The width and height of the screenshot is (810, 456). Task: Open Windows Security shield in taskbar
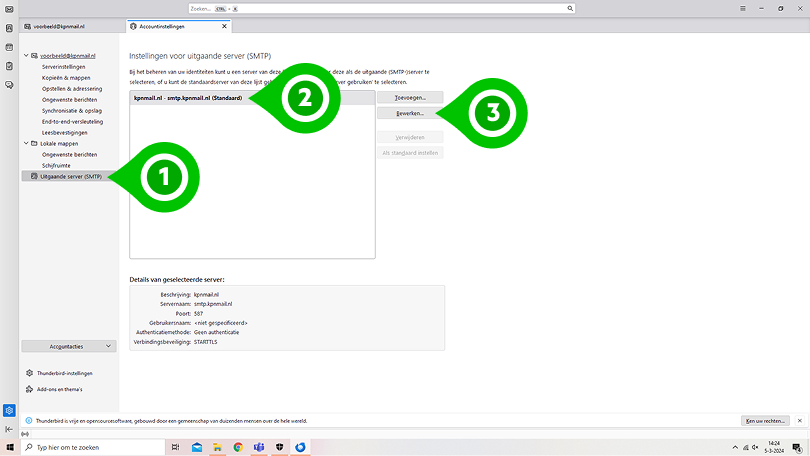279,447
